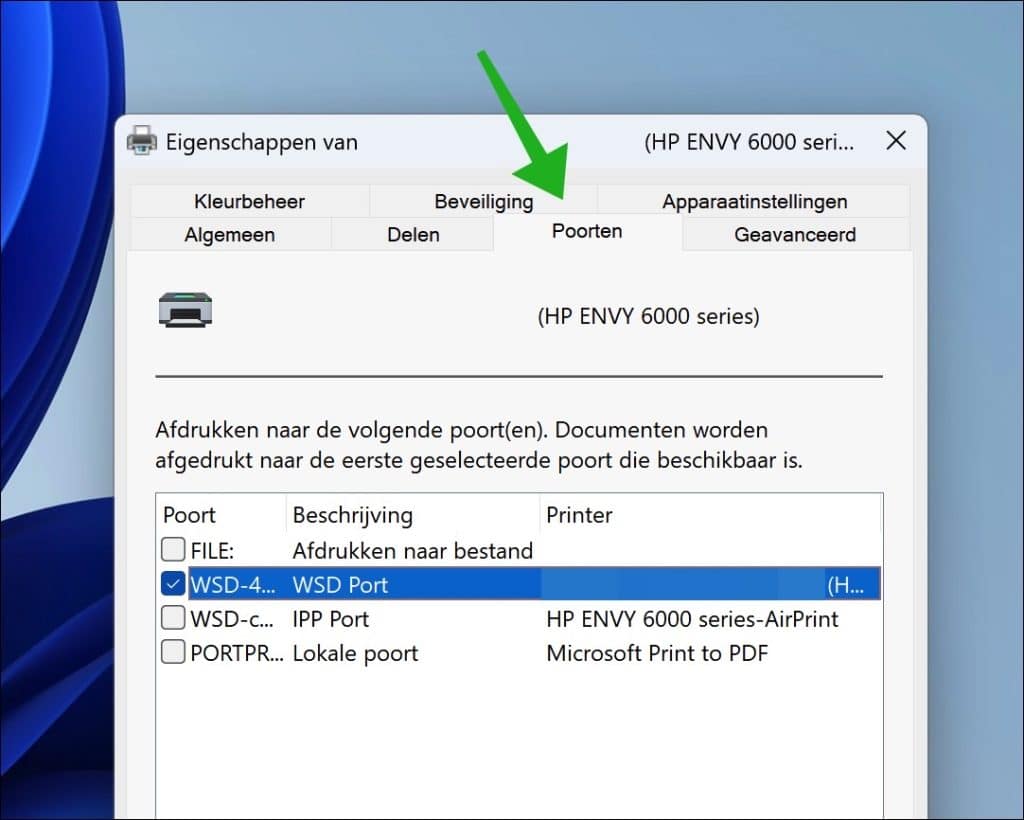Click the 'PORTPR...' port name
This screenshot has height=820, width=1024.
click(x=237, y=654)
